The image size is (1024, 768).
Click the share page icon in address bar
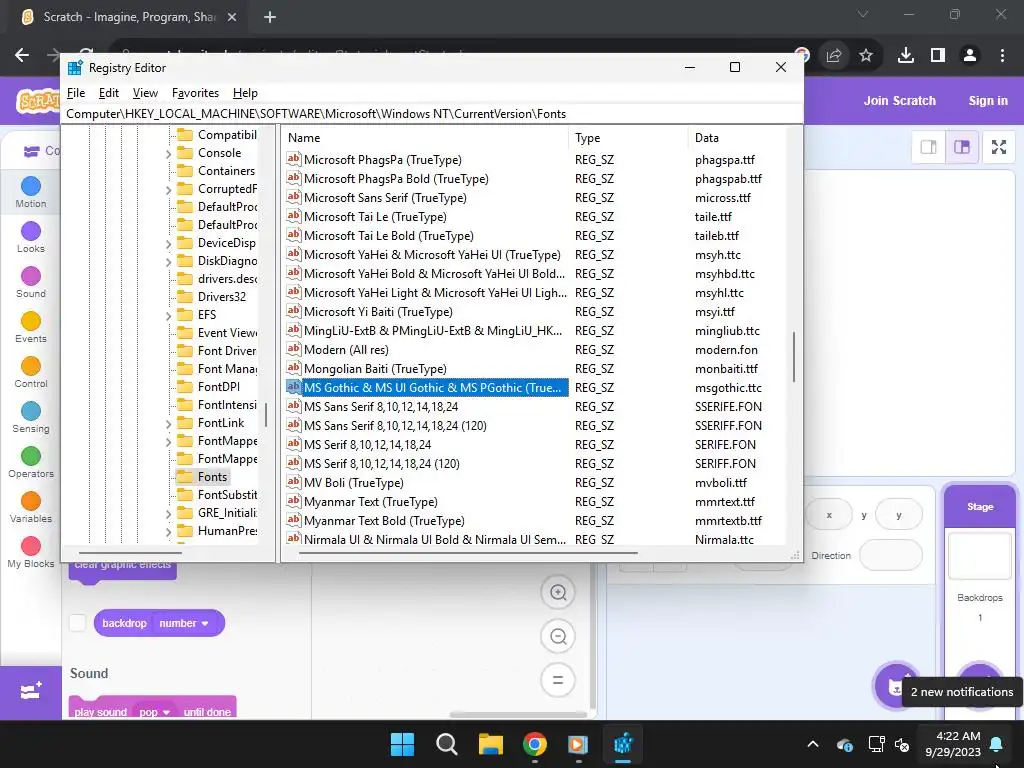834,56
